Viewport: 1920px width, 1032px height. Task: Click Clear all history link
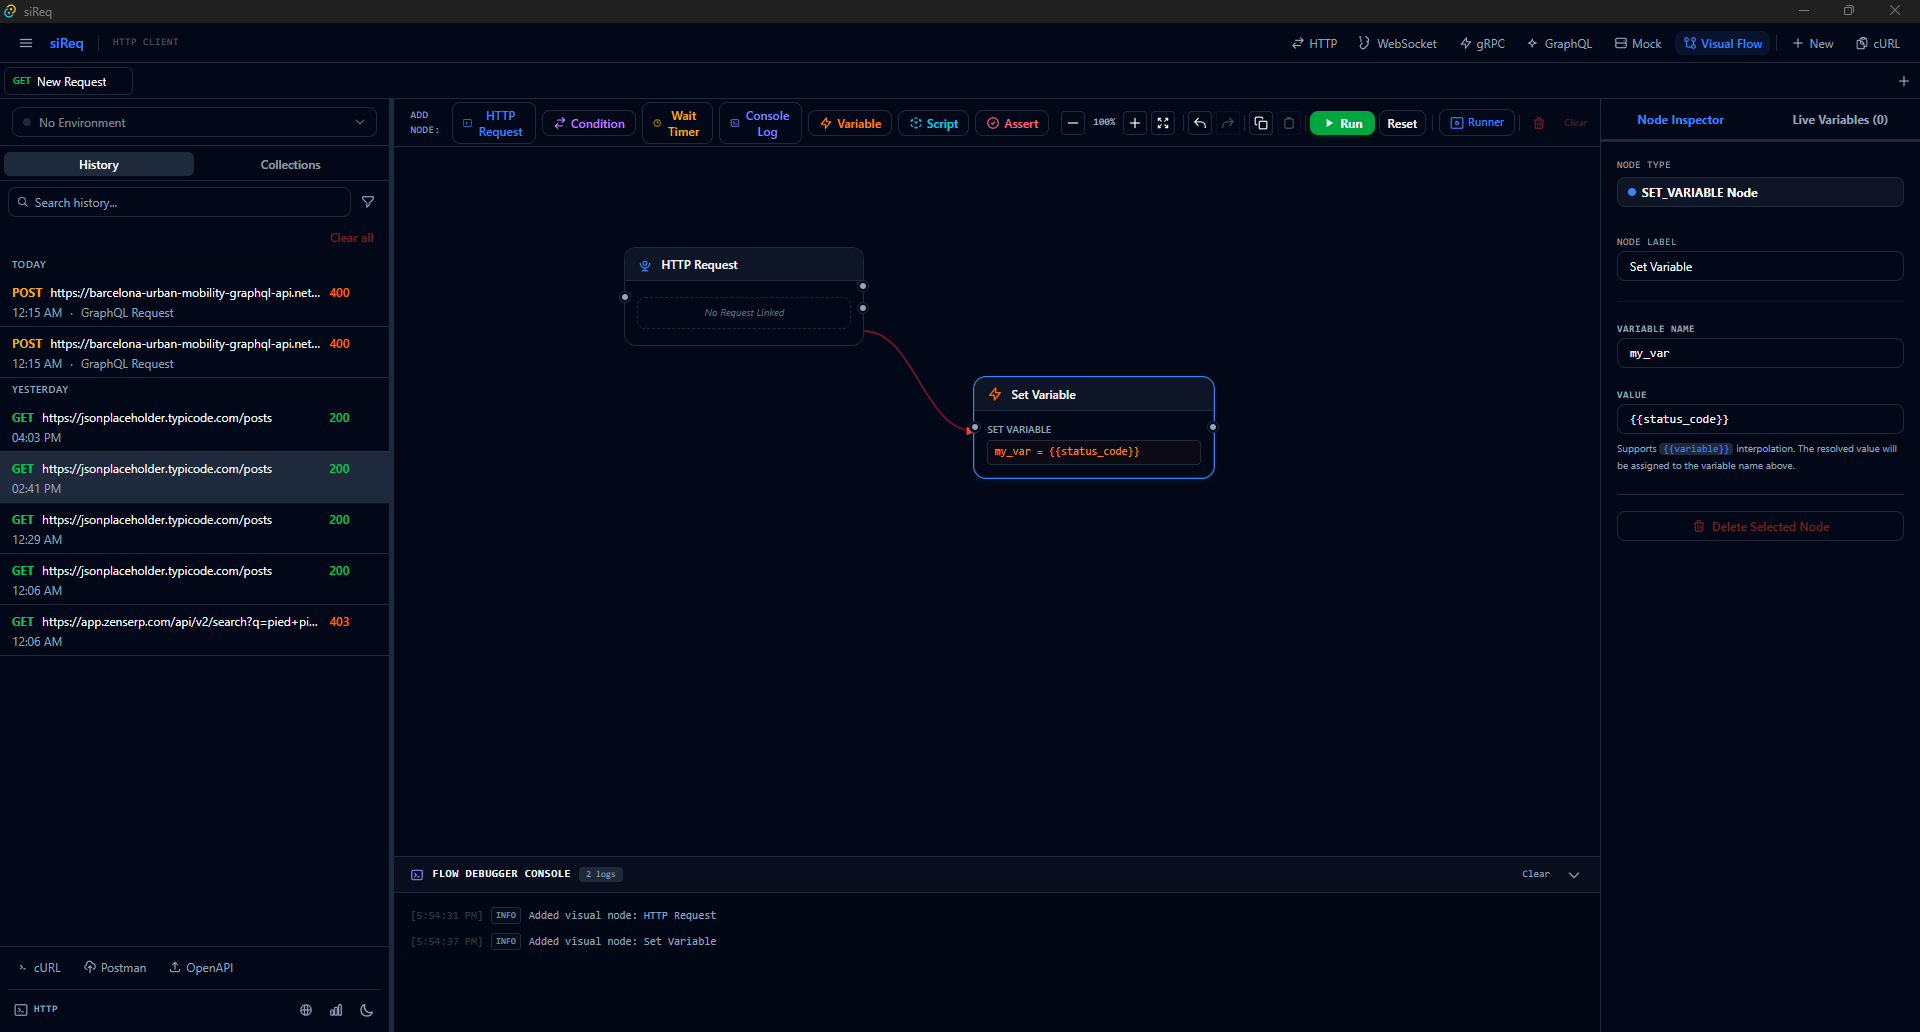point(352,238)
